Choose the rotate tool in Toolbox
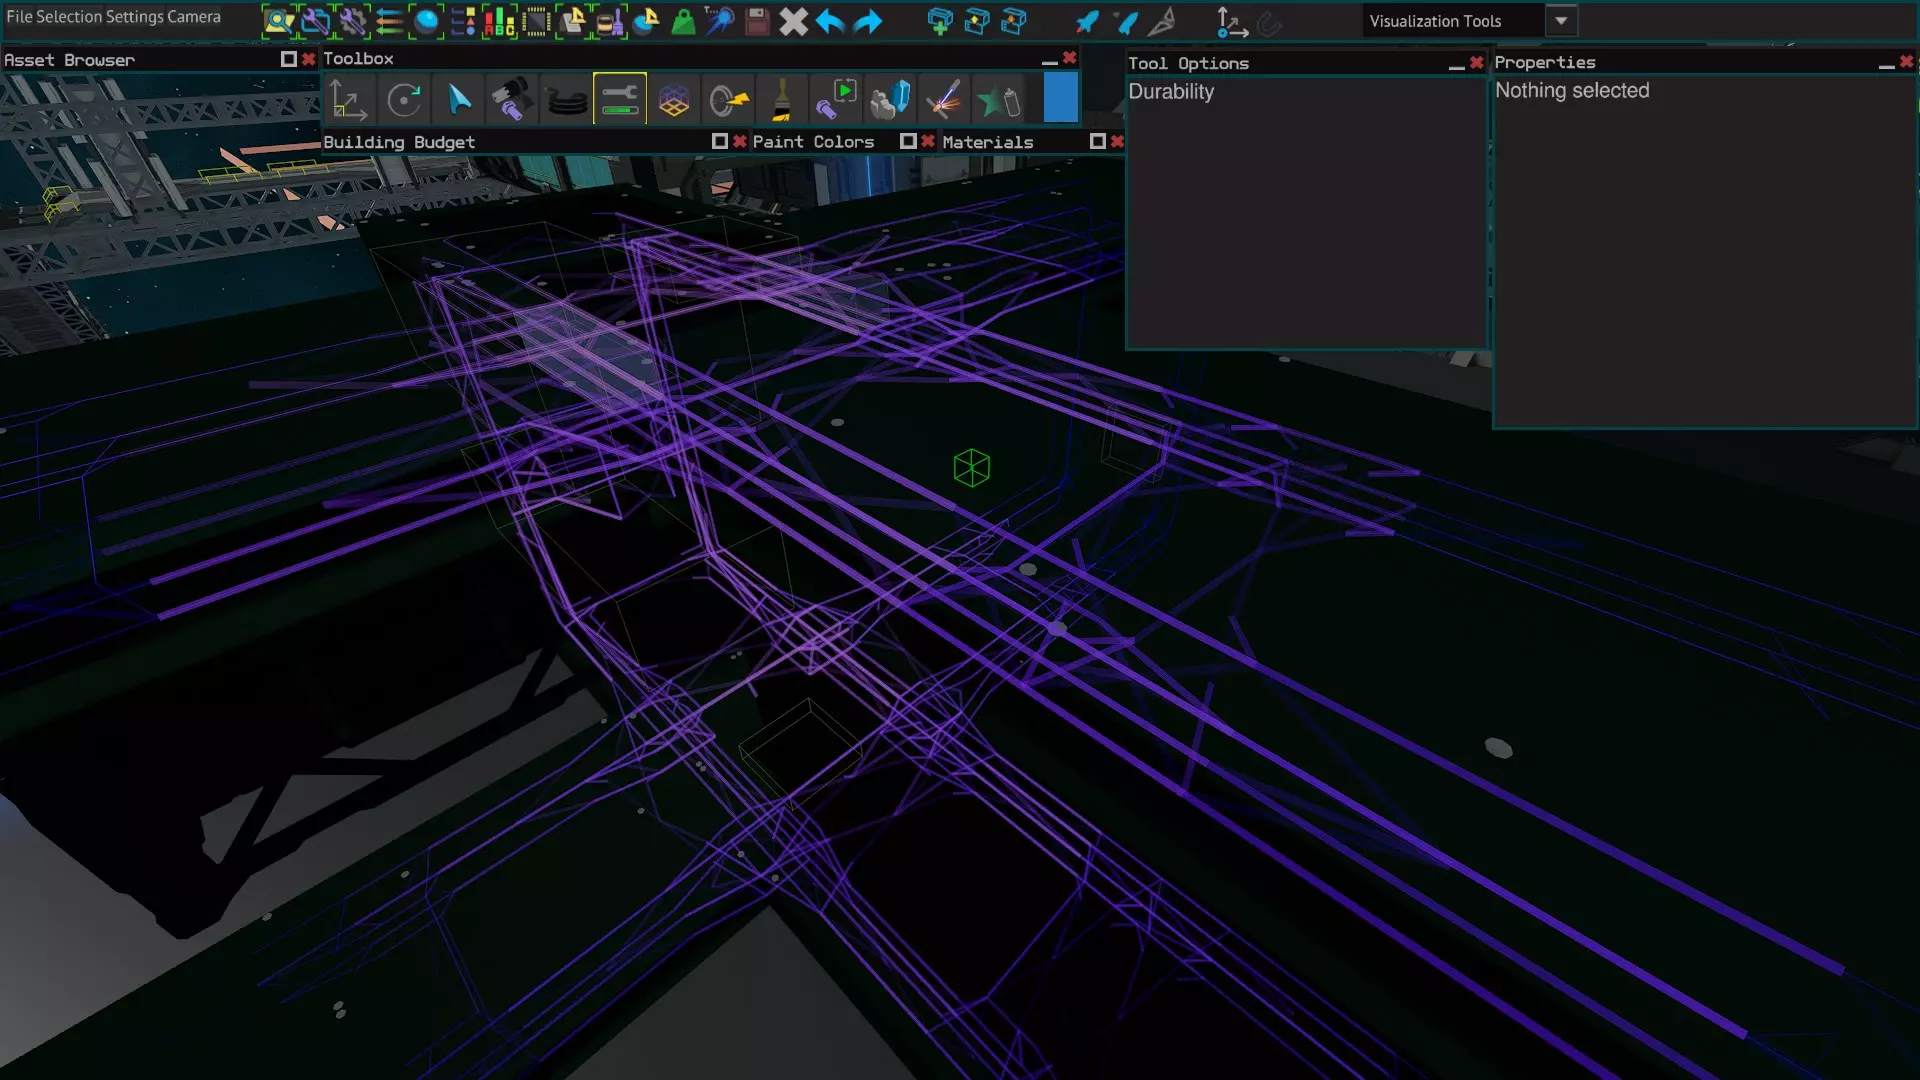Image resolution: width=1920 pixels, height=1080 pixels. tap(404, 100)
